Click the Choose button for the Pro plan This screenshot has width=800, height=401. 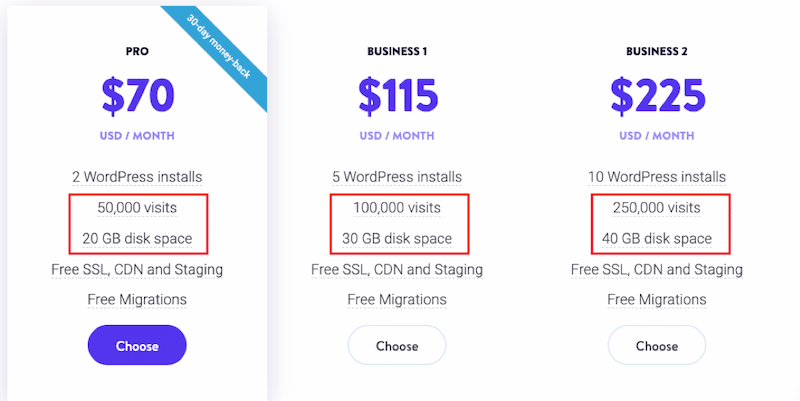(x=137, y=345)
